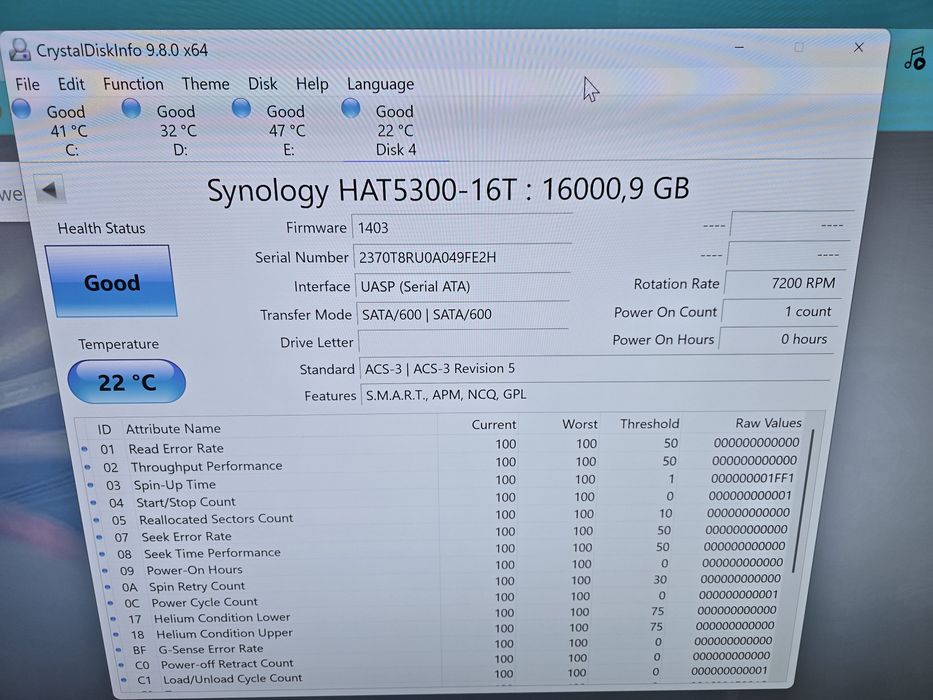Click the CrystalDiskInfo title bar icon
Viewport: 933px width, 700px height.
20,49
